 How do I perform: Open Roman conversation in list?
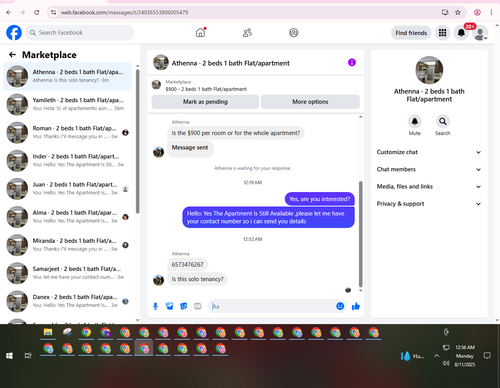click(67, 132)
